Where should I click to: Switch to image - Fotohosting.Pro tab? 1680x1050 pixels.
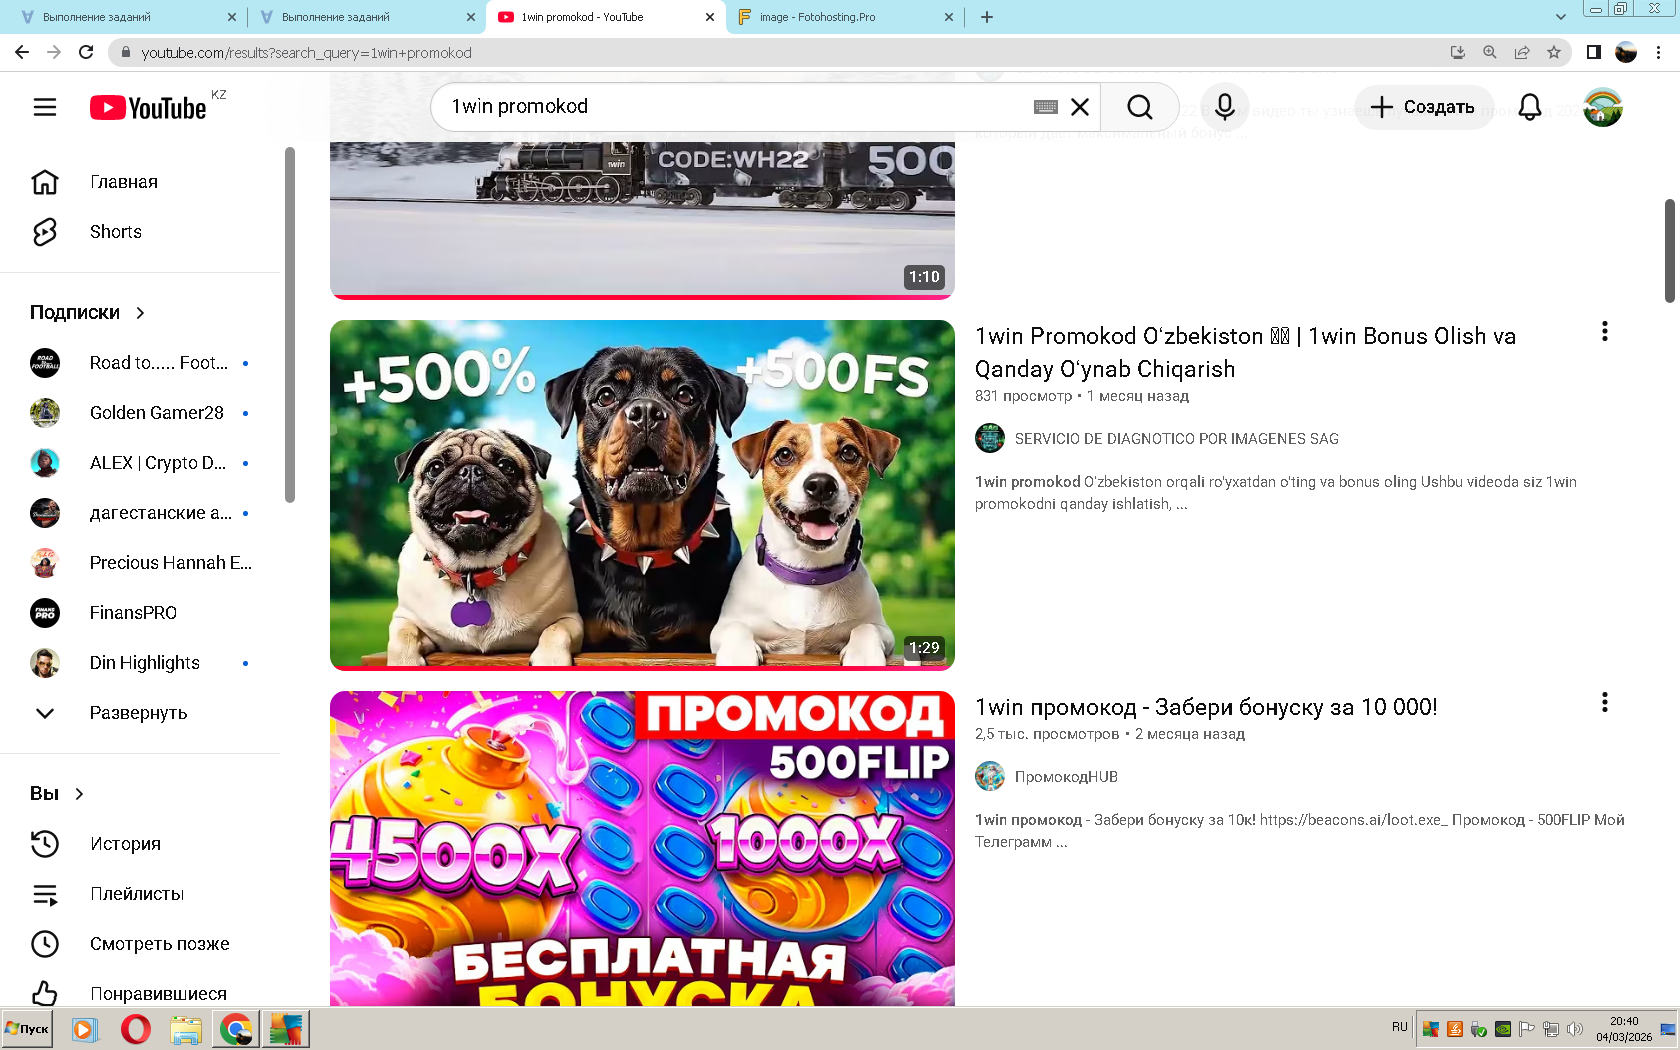click(x=843, y=17)
